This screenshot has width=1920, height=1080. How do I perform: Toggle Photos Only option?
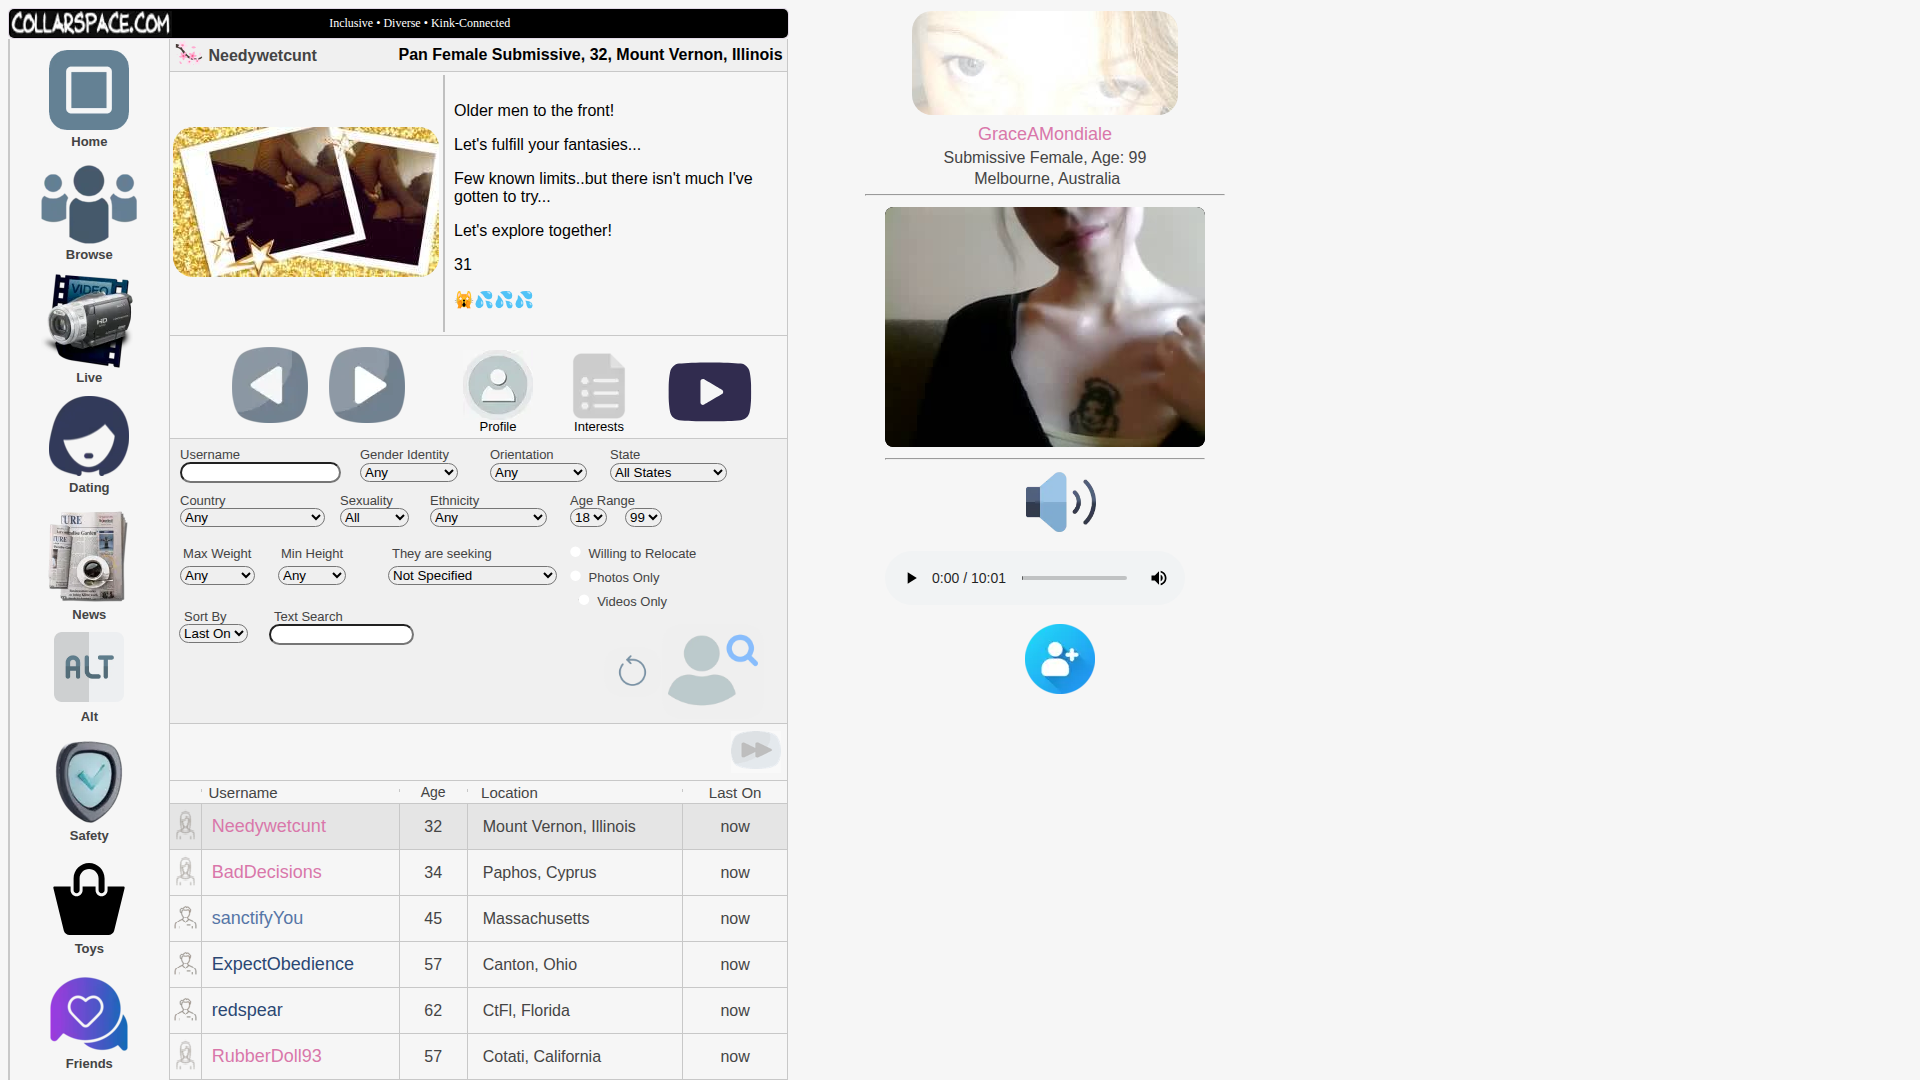[x=576, y=576]
